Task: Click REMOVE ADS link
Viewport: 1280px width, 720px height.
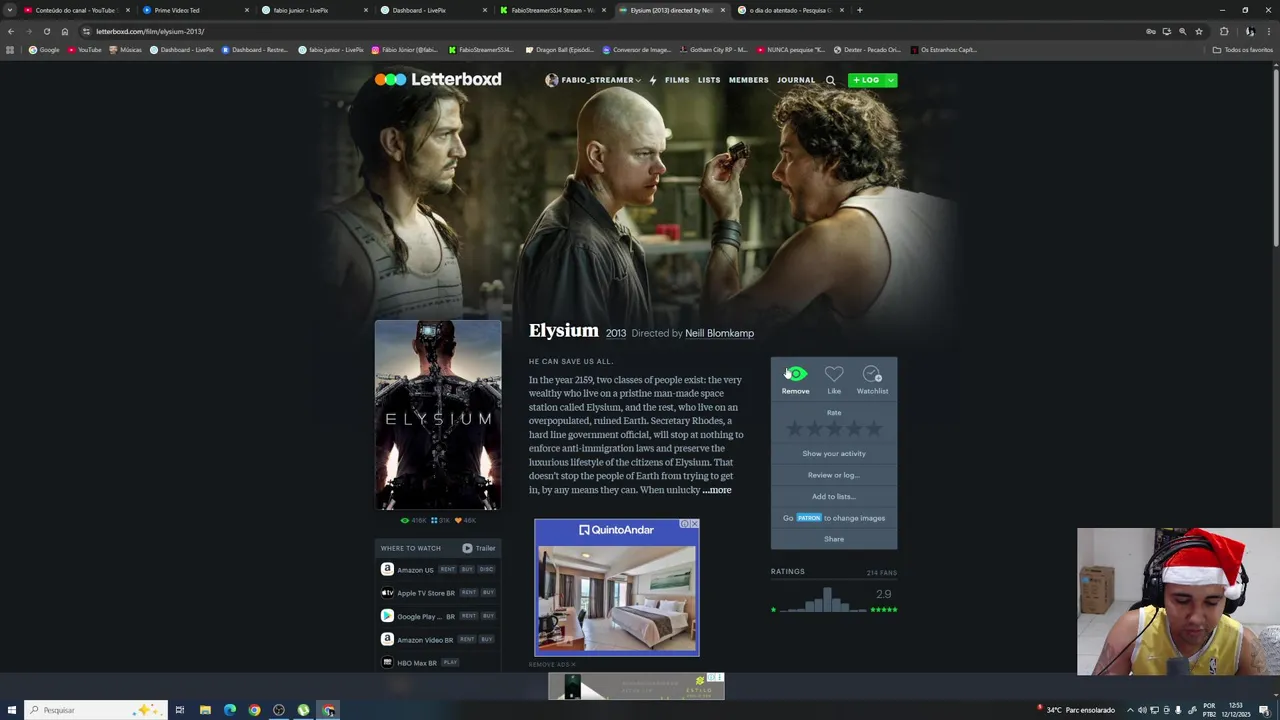Action: [x=552, y=665]
